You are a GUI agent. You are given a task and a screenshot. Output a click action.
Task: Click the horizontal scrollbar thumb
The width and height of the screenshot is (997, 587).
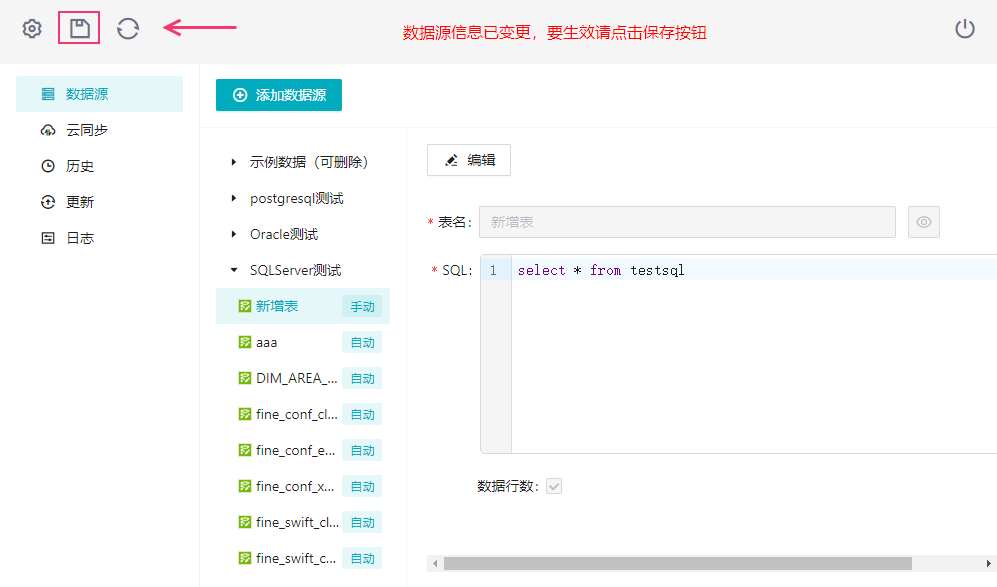click(x=677, y=563)
